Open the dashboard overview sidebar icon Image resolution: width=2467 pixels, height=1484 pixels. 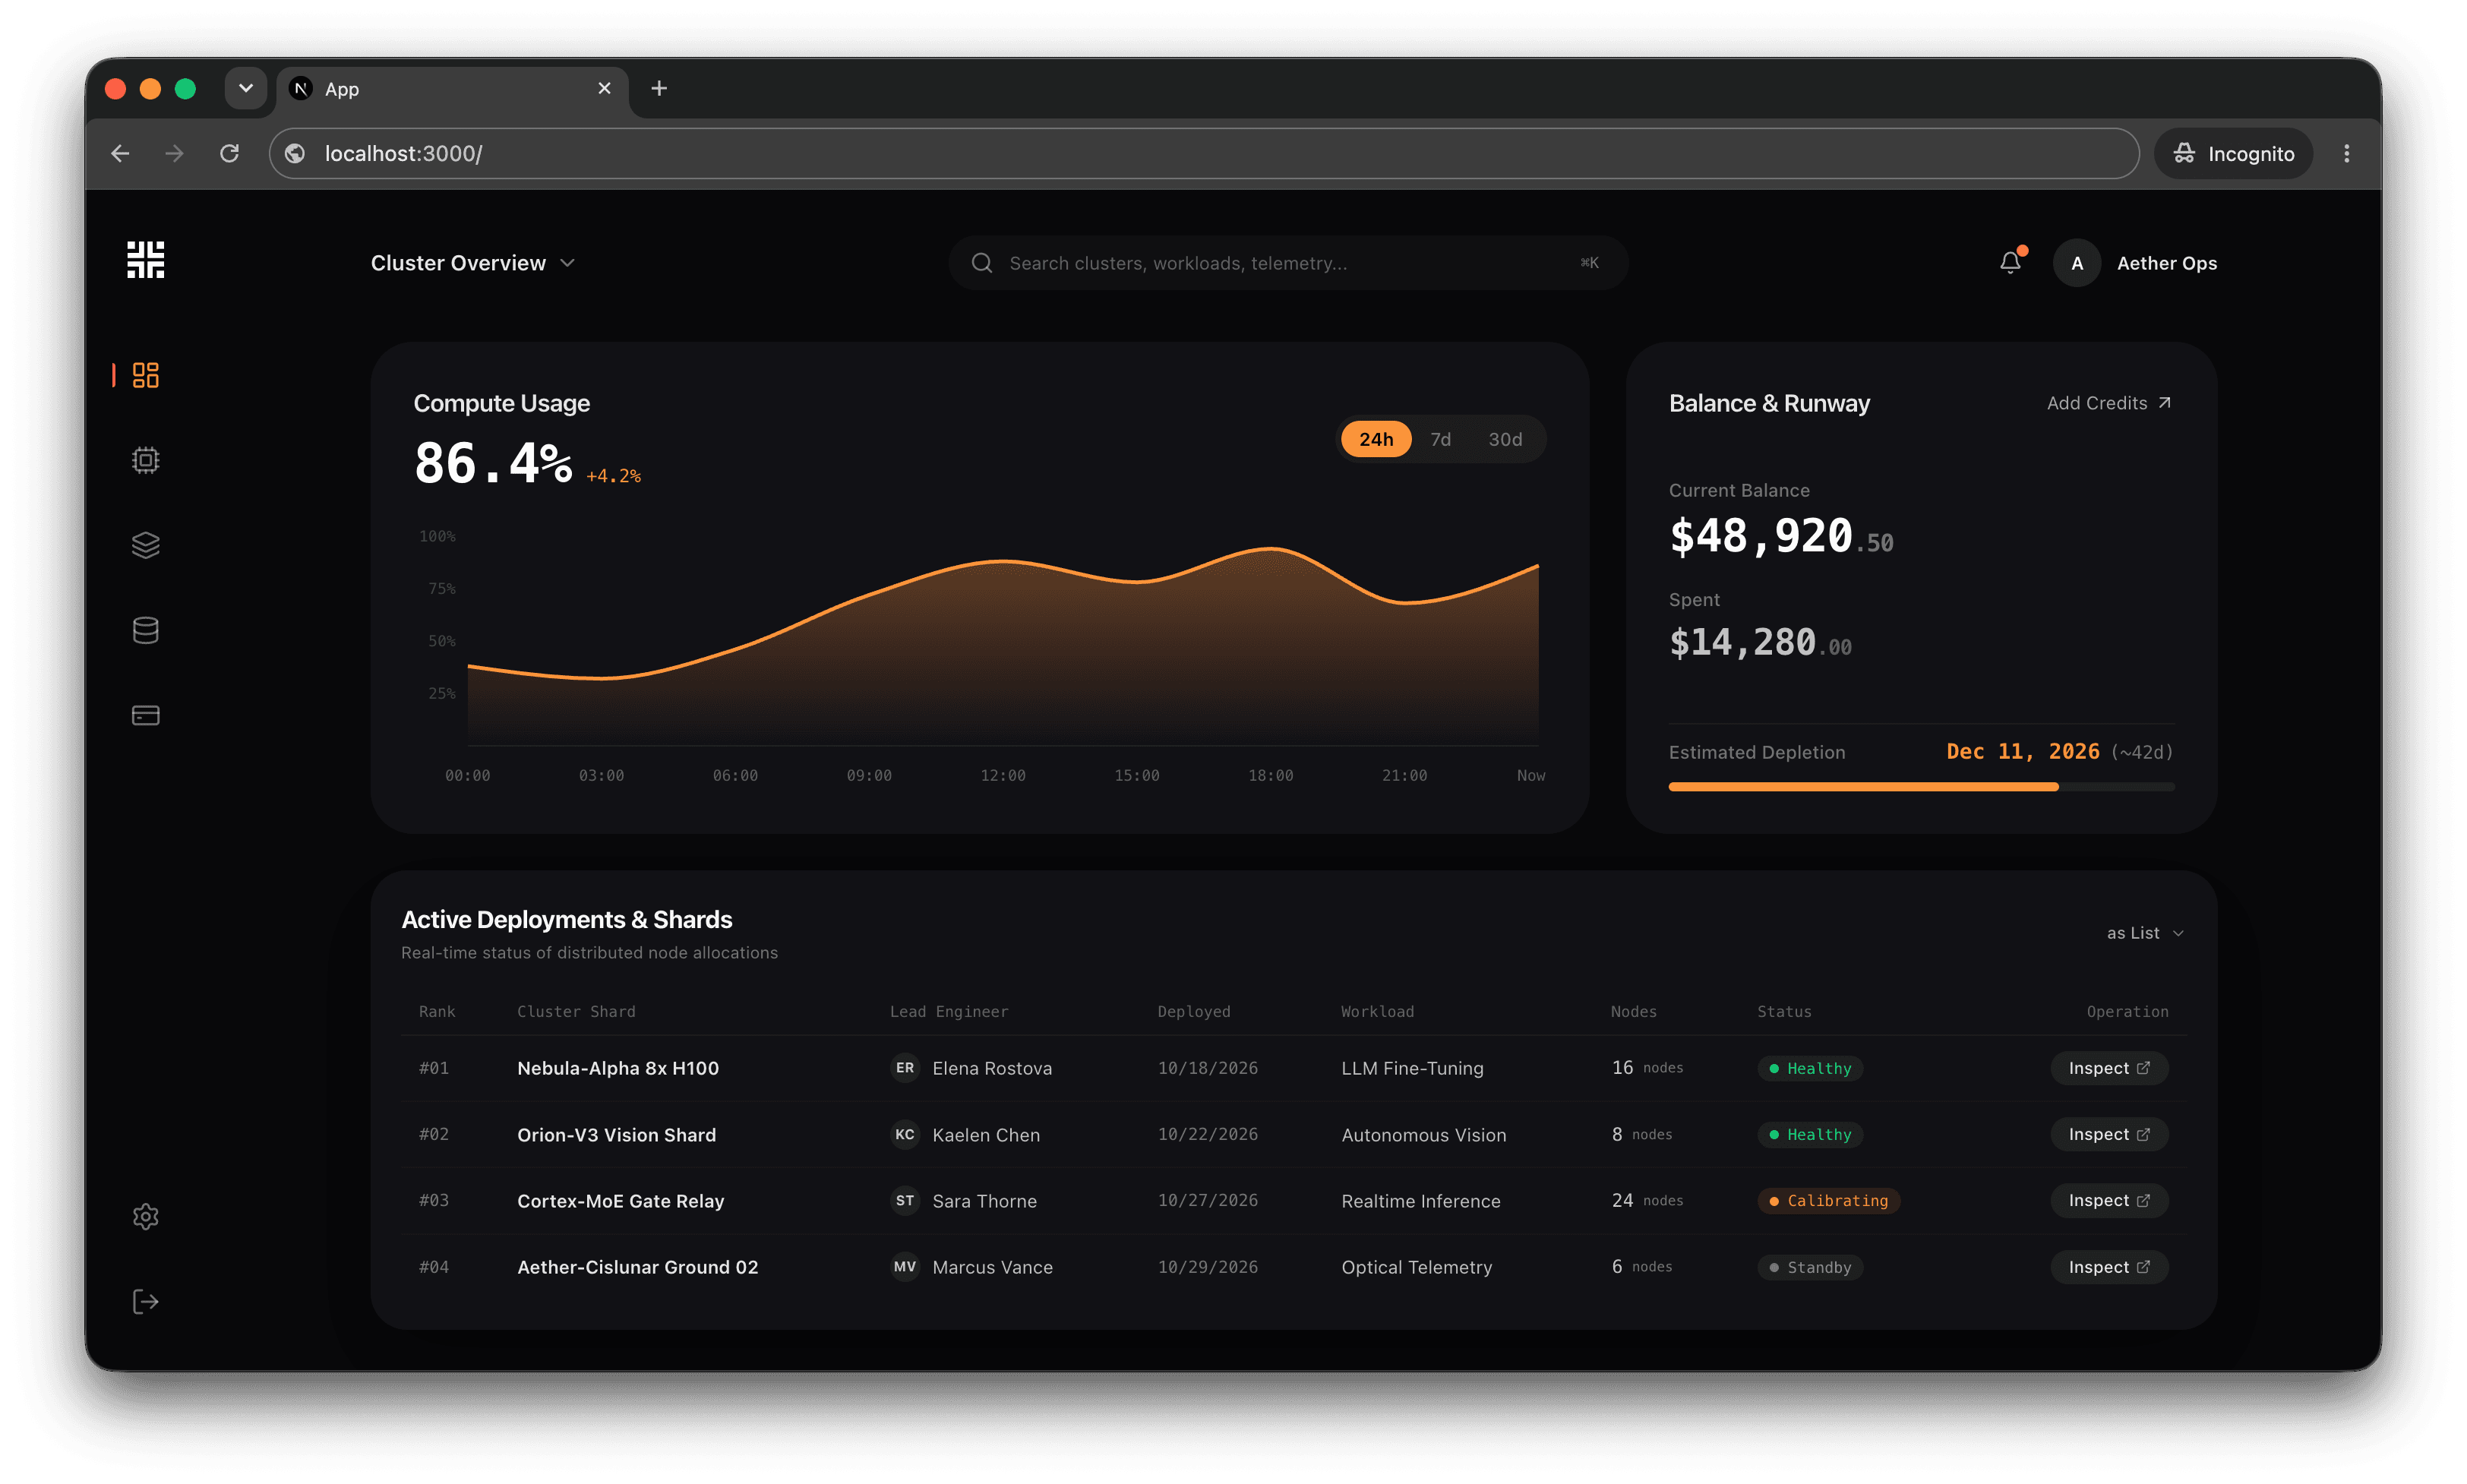pos(146,375)
